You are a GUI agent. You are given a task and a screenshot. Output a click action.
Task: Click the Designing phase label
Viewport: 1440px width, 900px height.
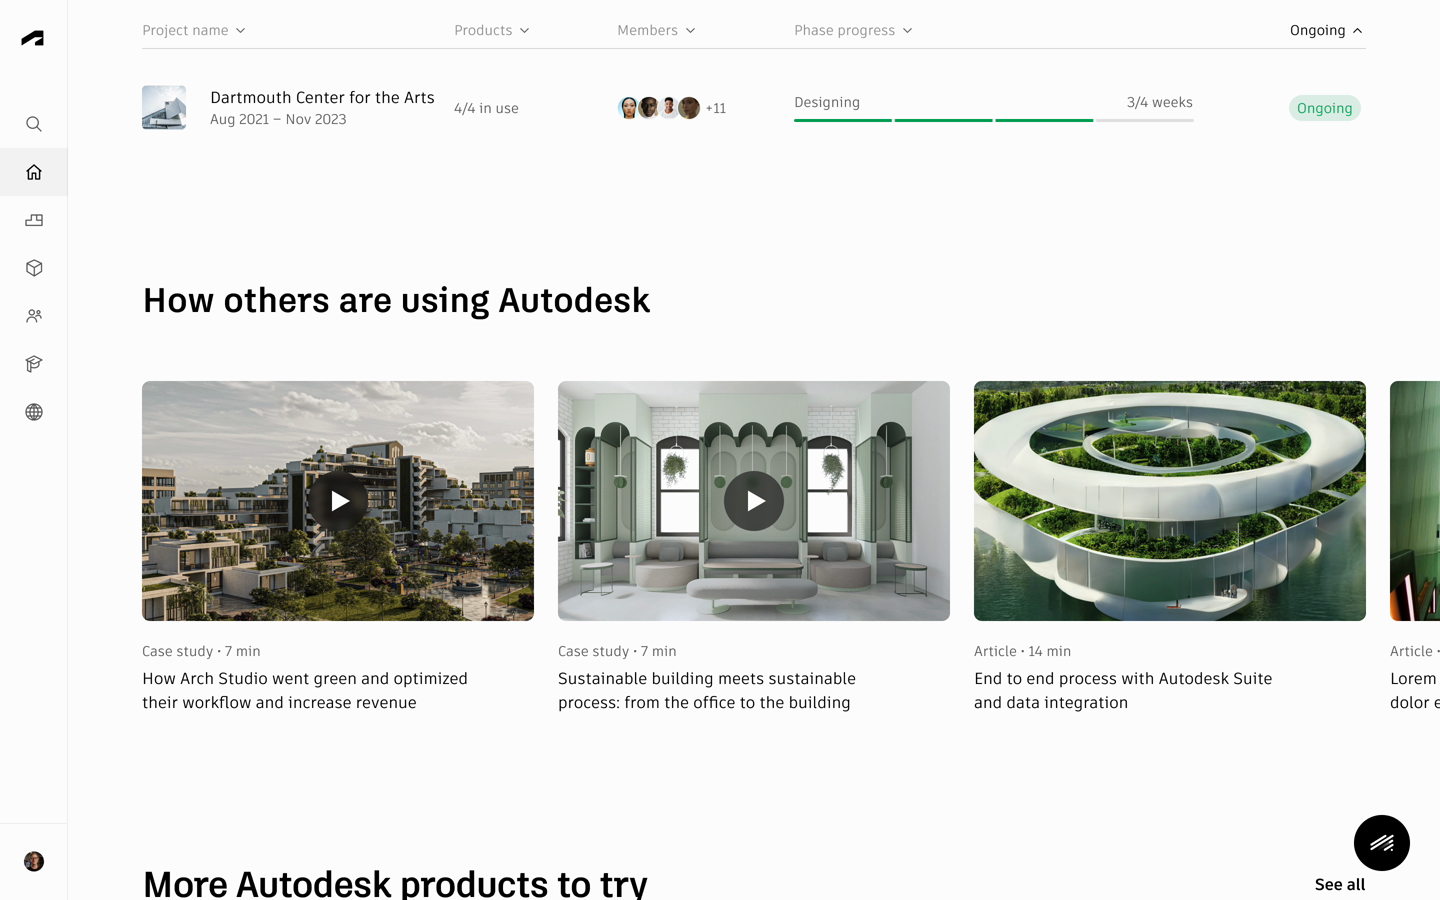click(827, 102)
